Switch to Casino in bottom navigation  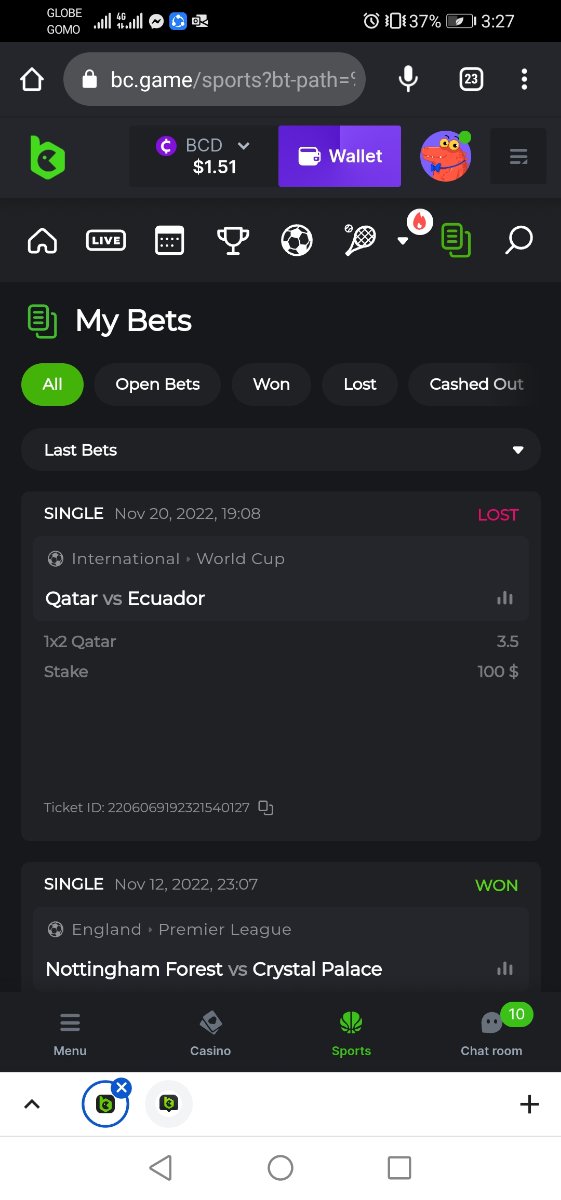point(210,1033)
